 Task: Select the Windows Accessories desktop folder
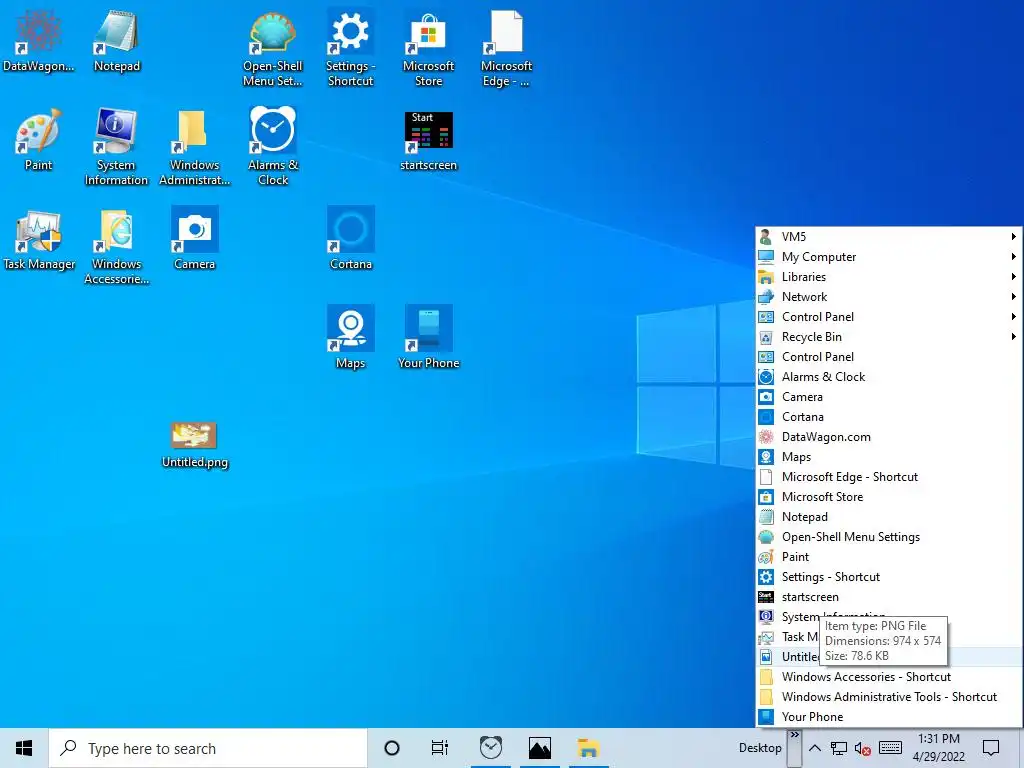116,247
